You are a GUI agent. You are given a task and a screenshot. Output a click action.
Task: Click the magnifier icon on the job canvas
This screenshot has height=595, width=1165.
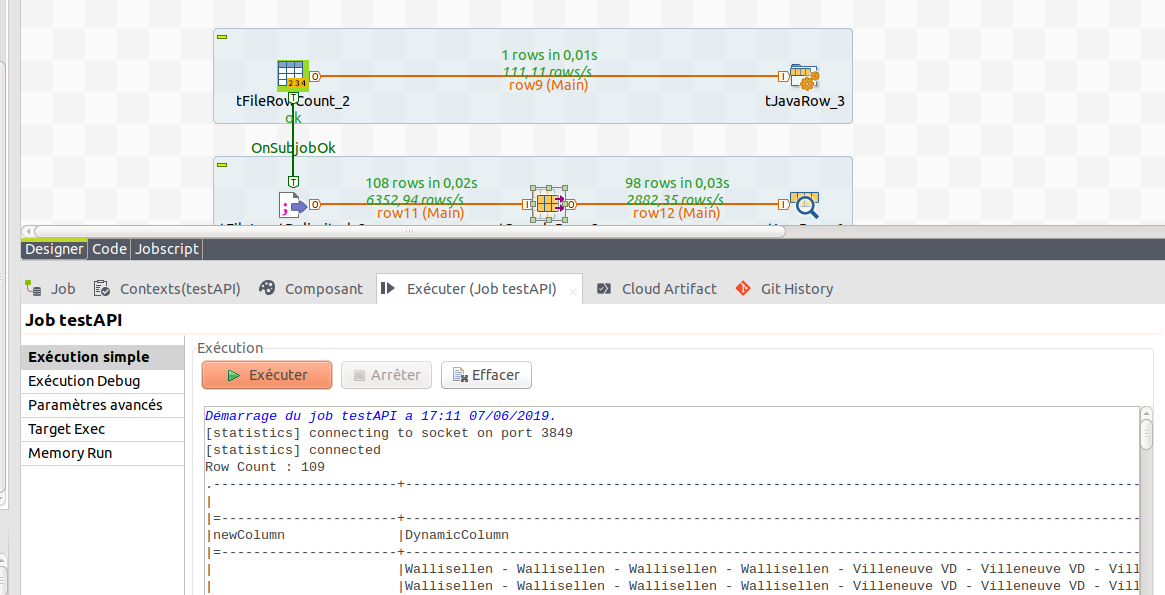[x=806, y=204]
